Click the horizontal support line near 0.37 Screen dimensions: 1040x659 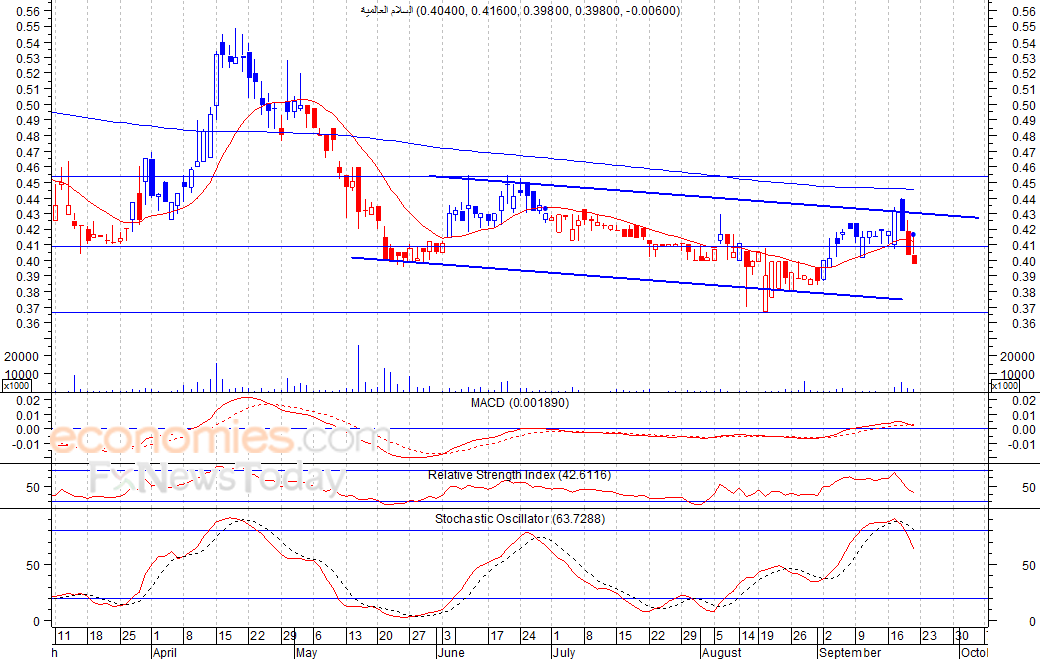(500, 313)
